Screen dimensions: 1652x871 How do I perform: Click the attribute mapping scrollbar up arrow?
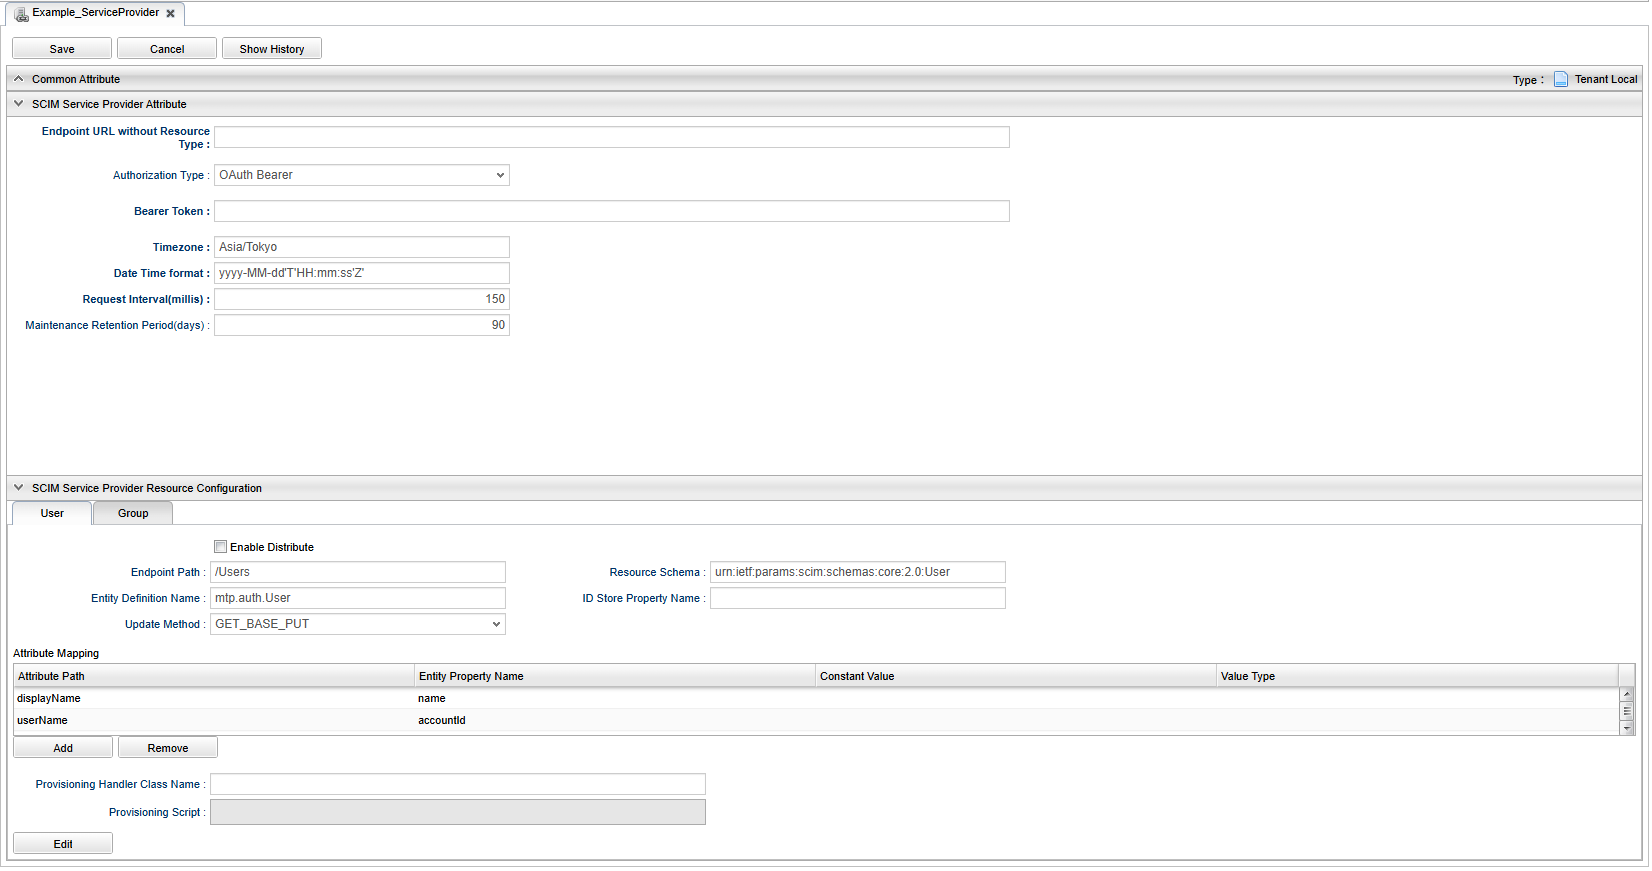[x=1627, y=694]
